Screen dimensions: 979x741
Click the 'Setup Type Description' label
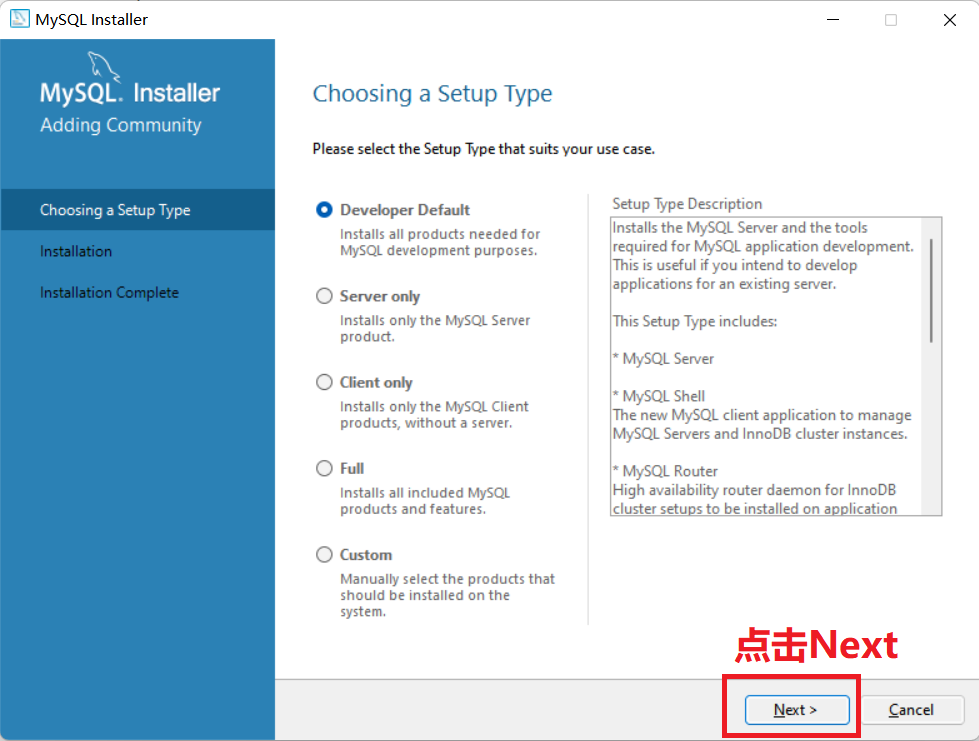point(687,204)
